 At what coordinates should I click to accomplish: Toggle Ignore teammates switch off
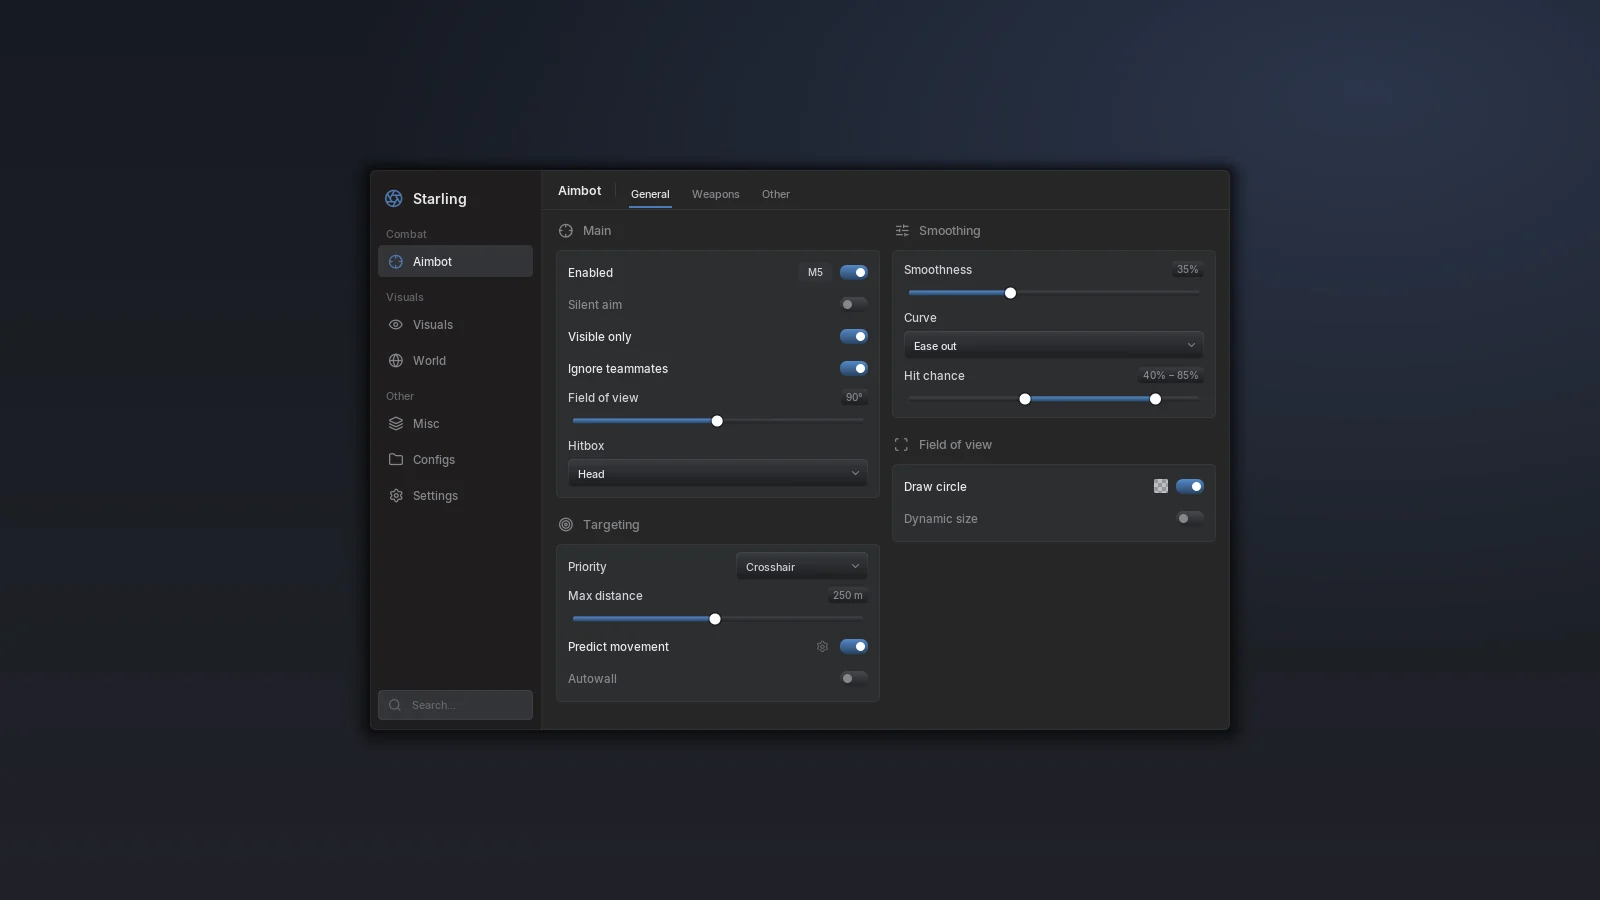(854, 368)
